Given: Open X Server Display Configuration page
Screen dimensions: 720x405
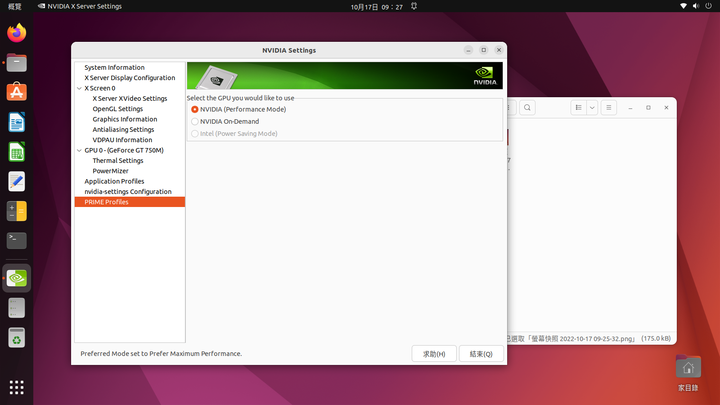Looking at the screenshot, I should pyautogui.click(x=129, y=78).
